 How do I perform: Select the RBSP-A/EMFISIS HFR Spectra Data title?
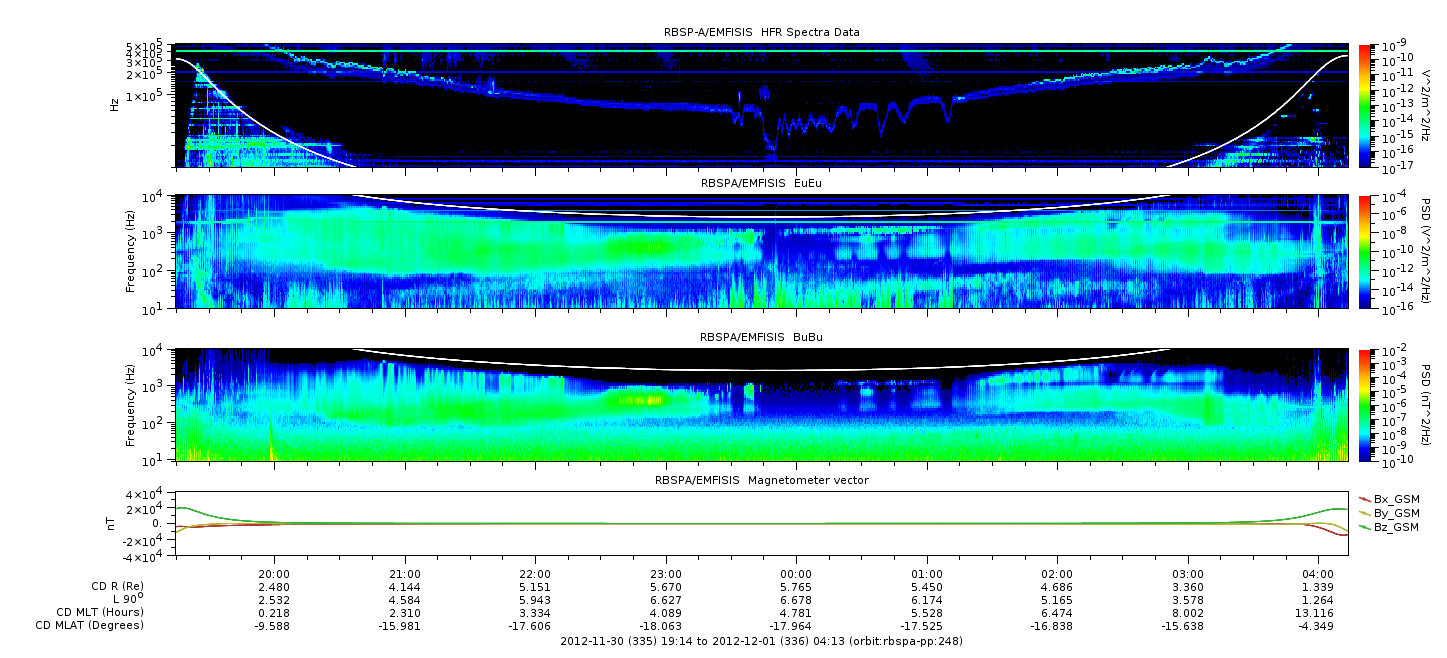click(761, 32)
